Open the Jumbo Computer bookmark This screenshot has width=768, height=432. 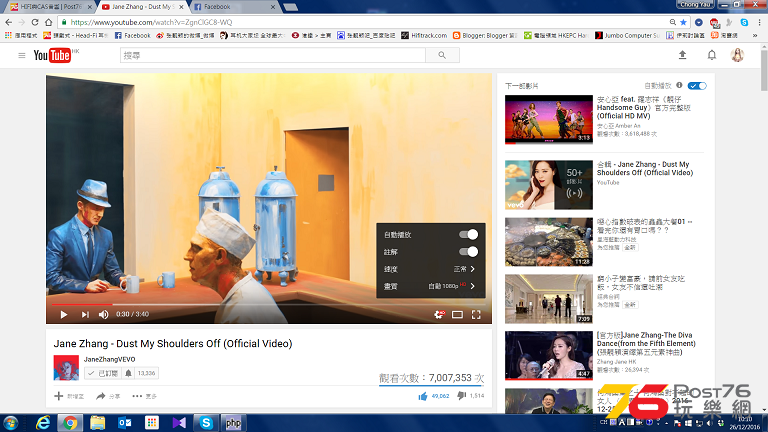(x=627, y=35)
